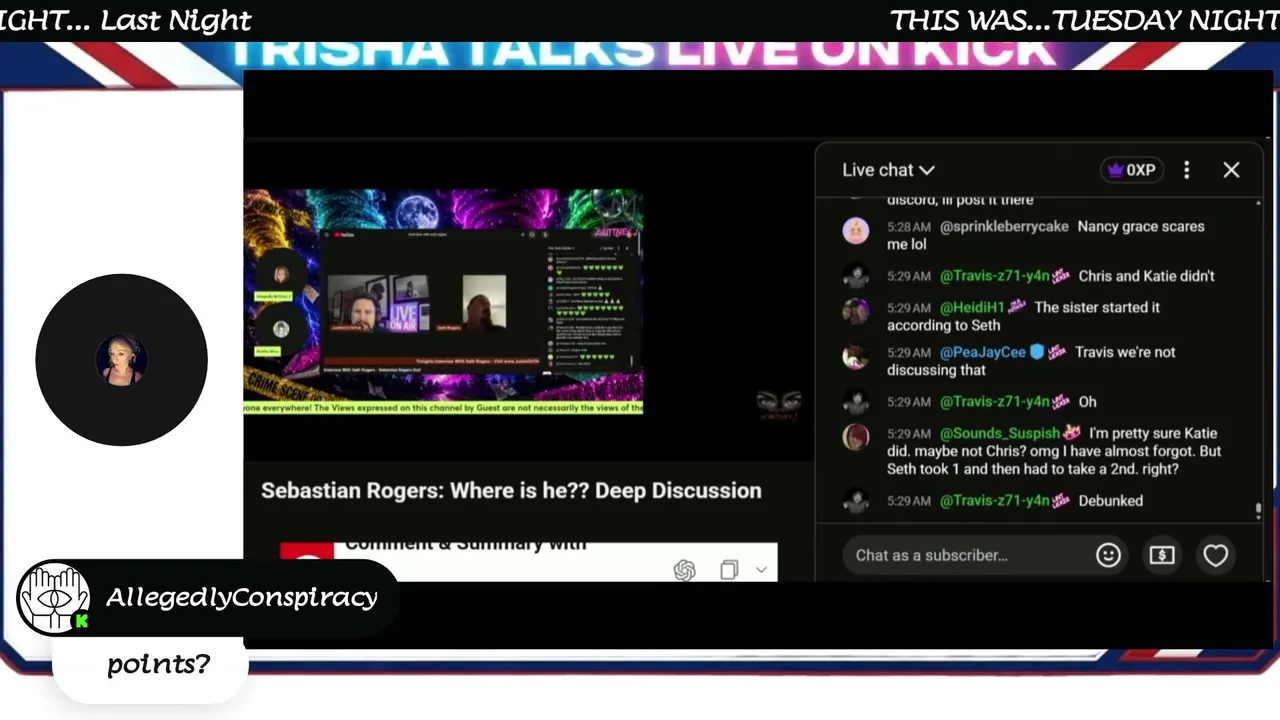
Task: Click the heart reaction icon
Action: [1215, 555]
